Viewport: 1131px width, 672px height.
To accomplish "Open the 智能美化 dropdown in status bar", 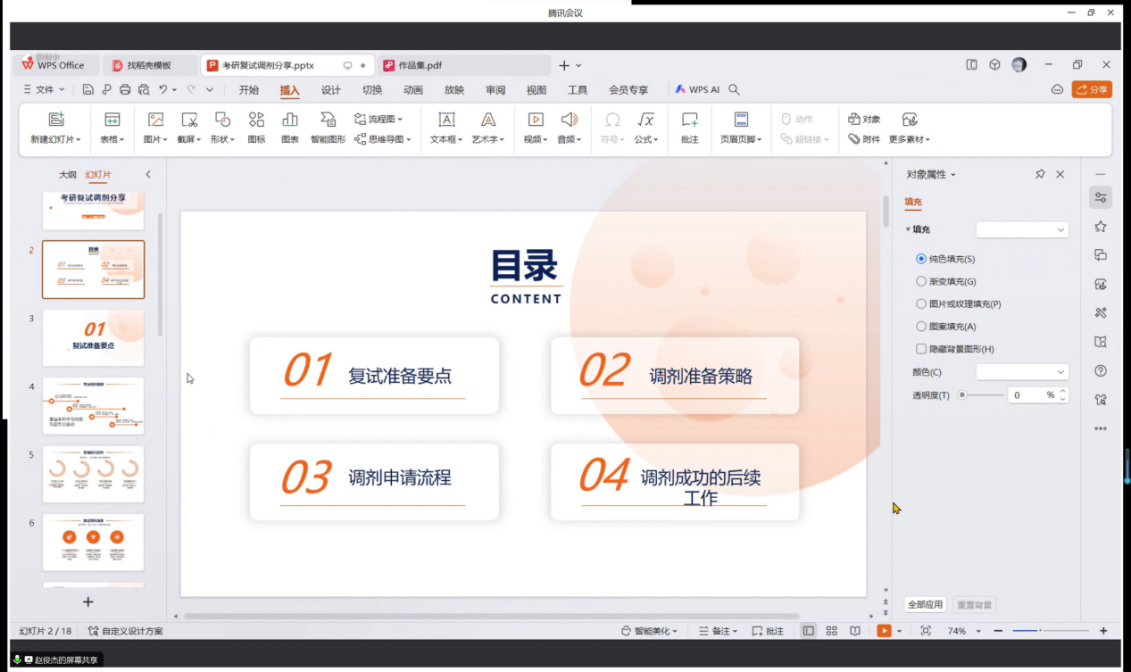I will click(650, 631).
